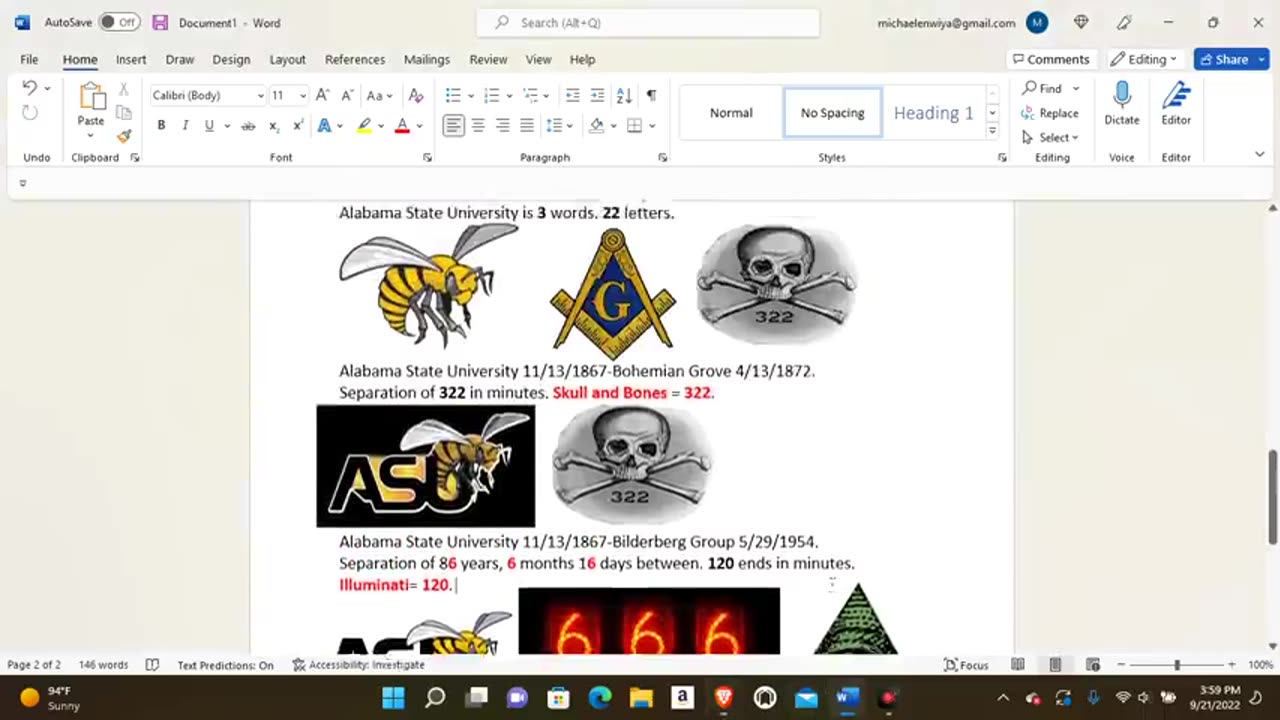
Task: Click the Format Painter icon
Action: [x=124, y=136]
